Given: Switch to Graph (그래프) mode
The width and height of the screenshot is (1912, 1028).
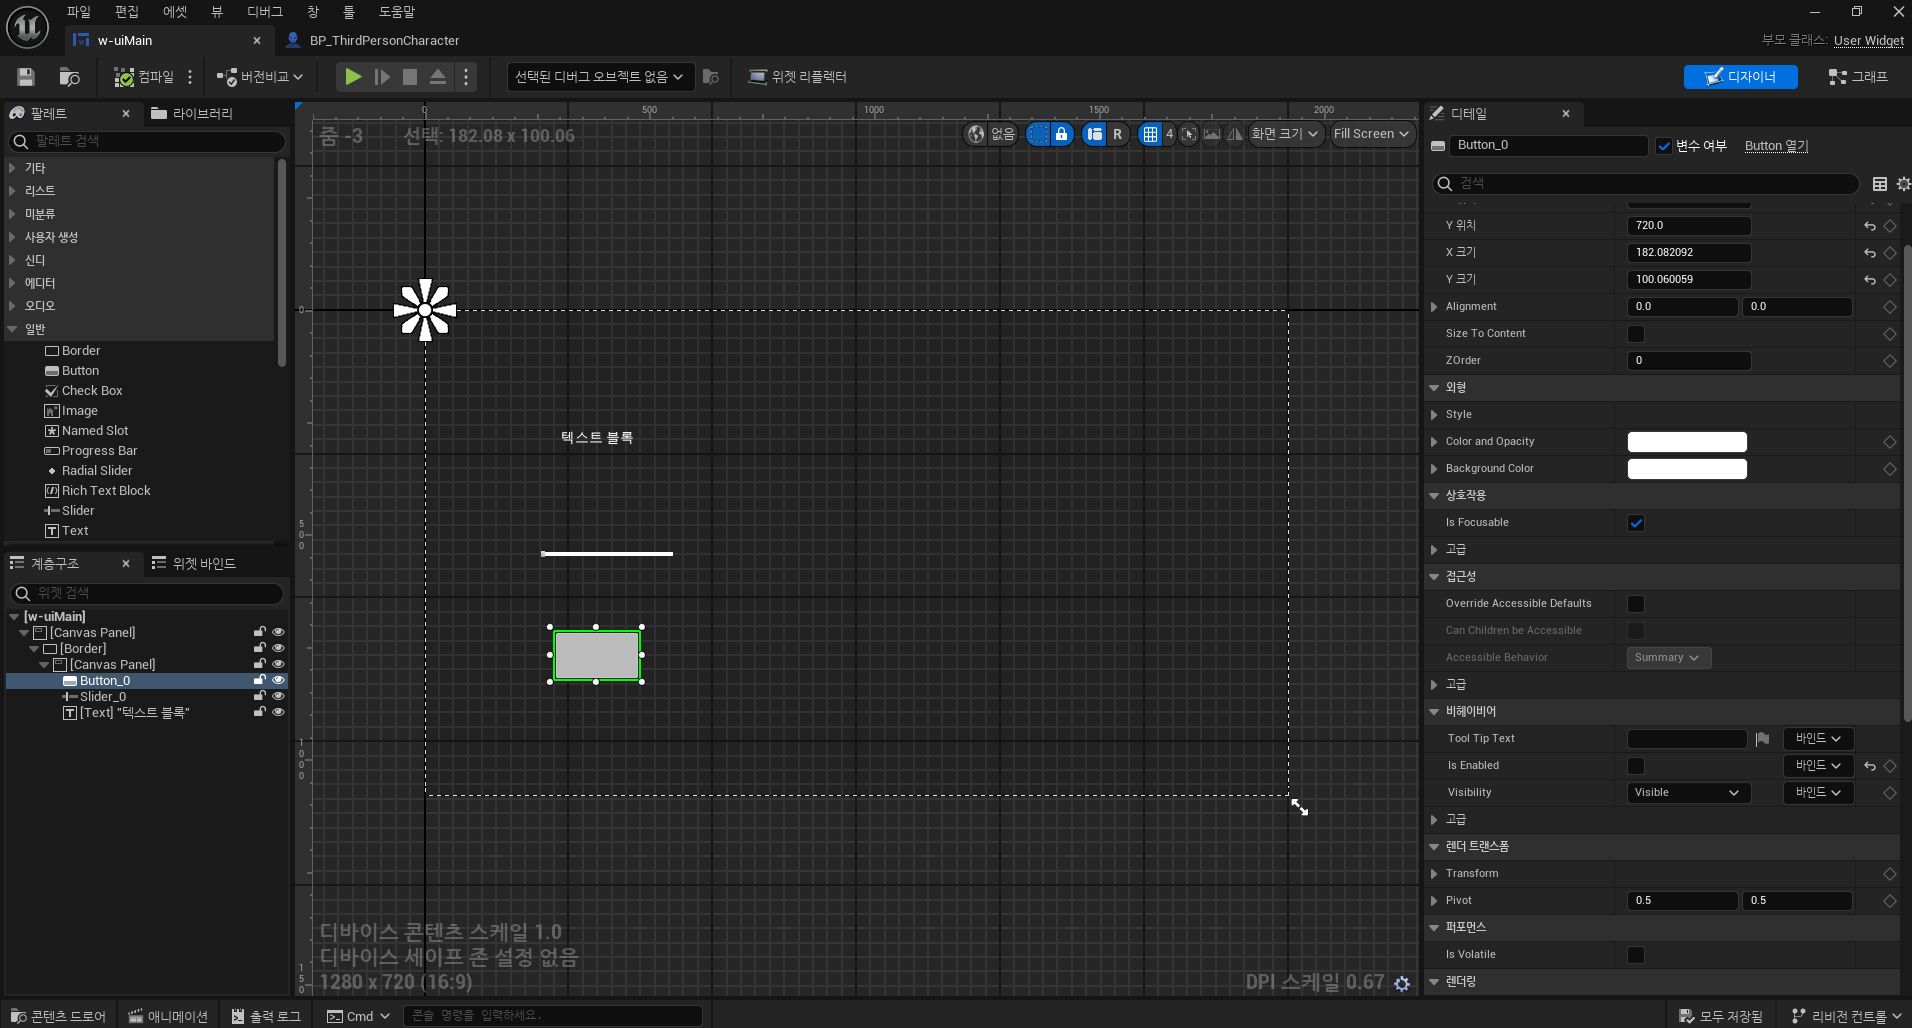Looking at the screenshot, I should pyautogui.click(x=1858, y=77).
